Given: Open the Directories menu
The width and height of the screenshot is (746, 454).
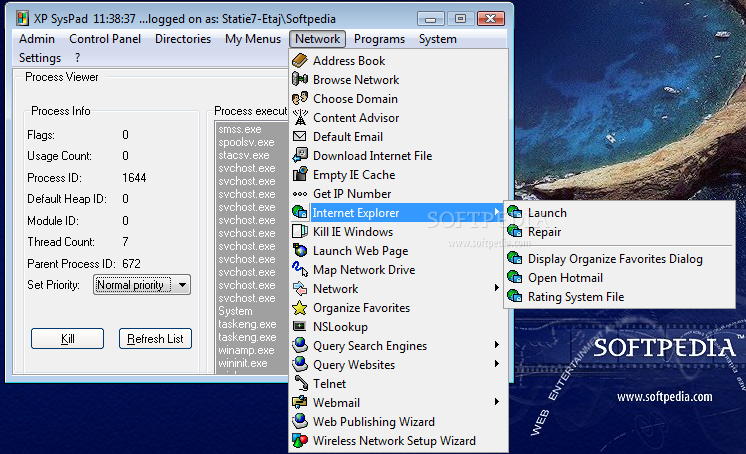Looking at the screenshot, I should (183, 39).
